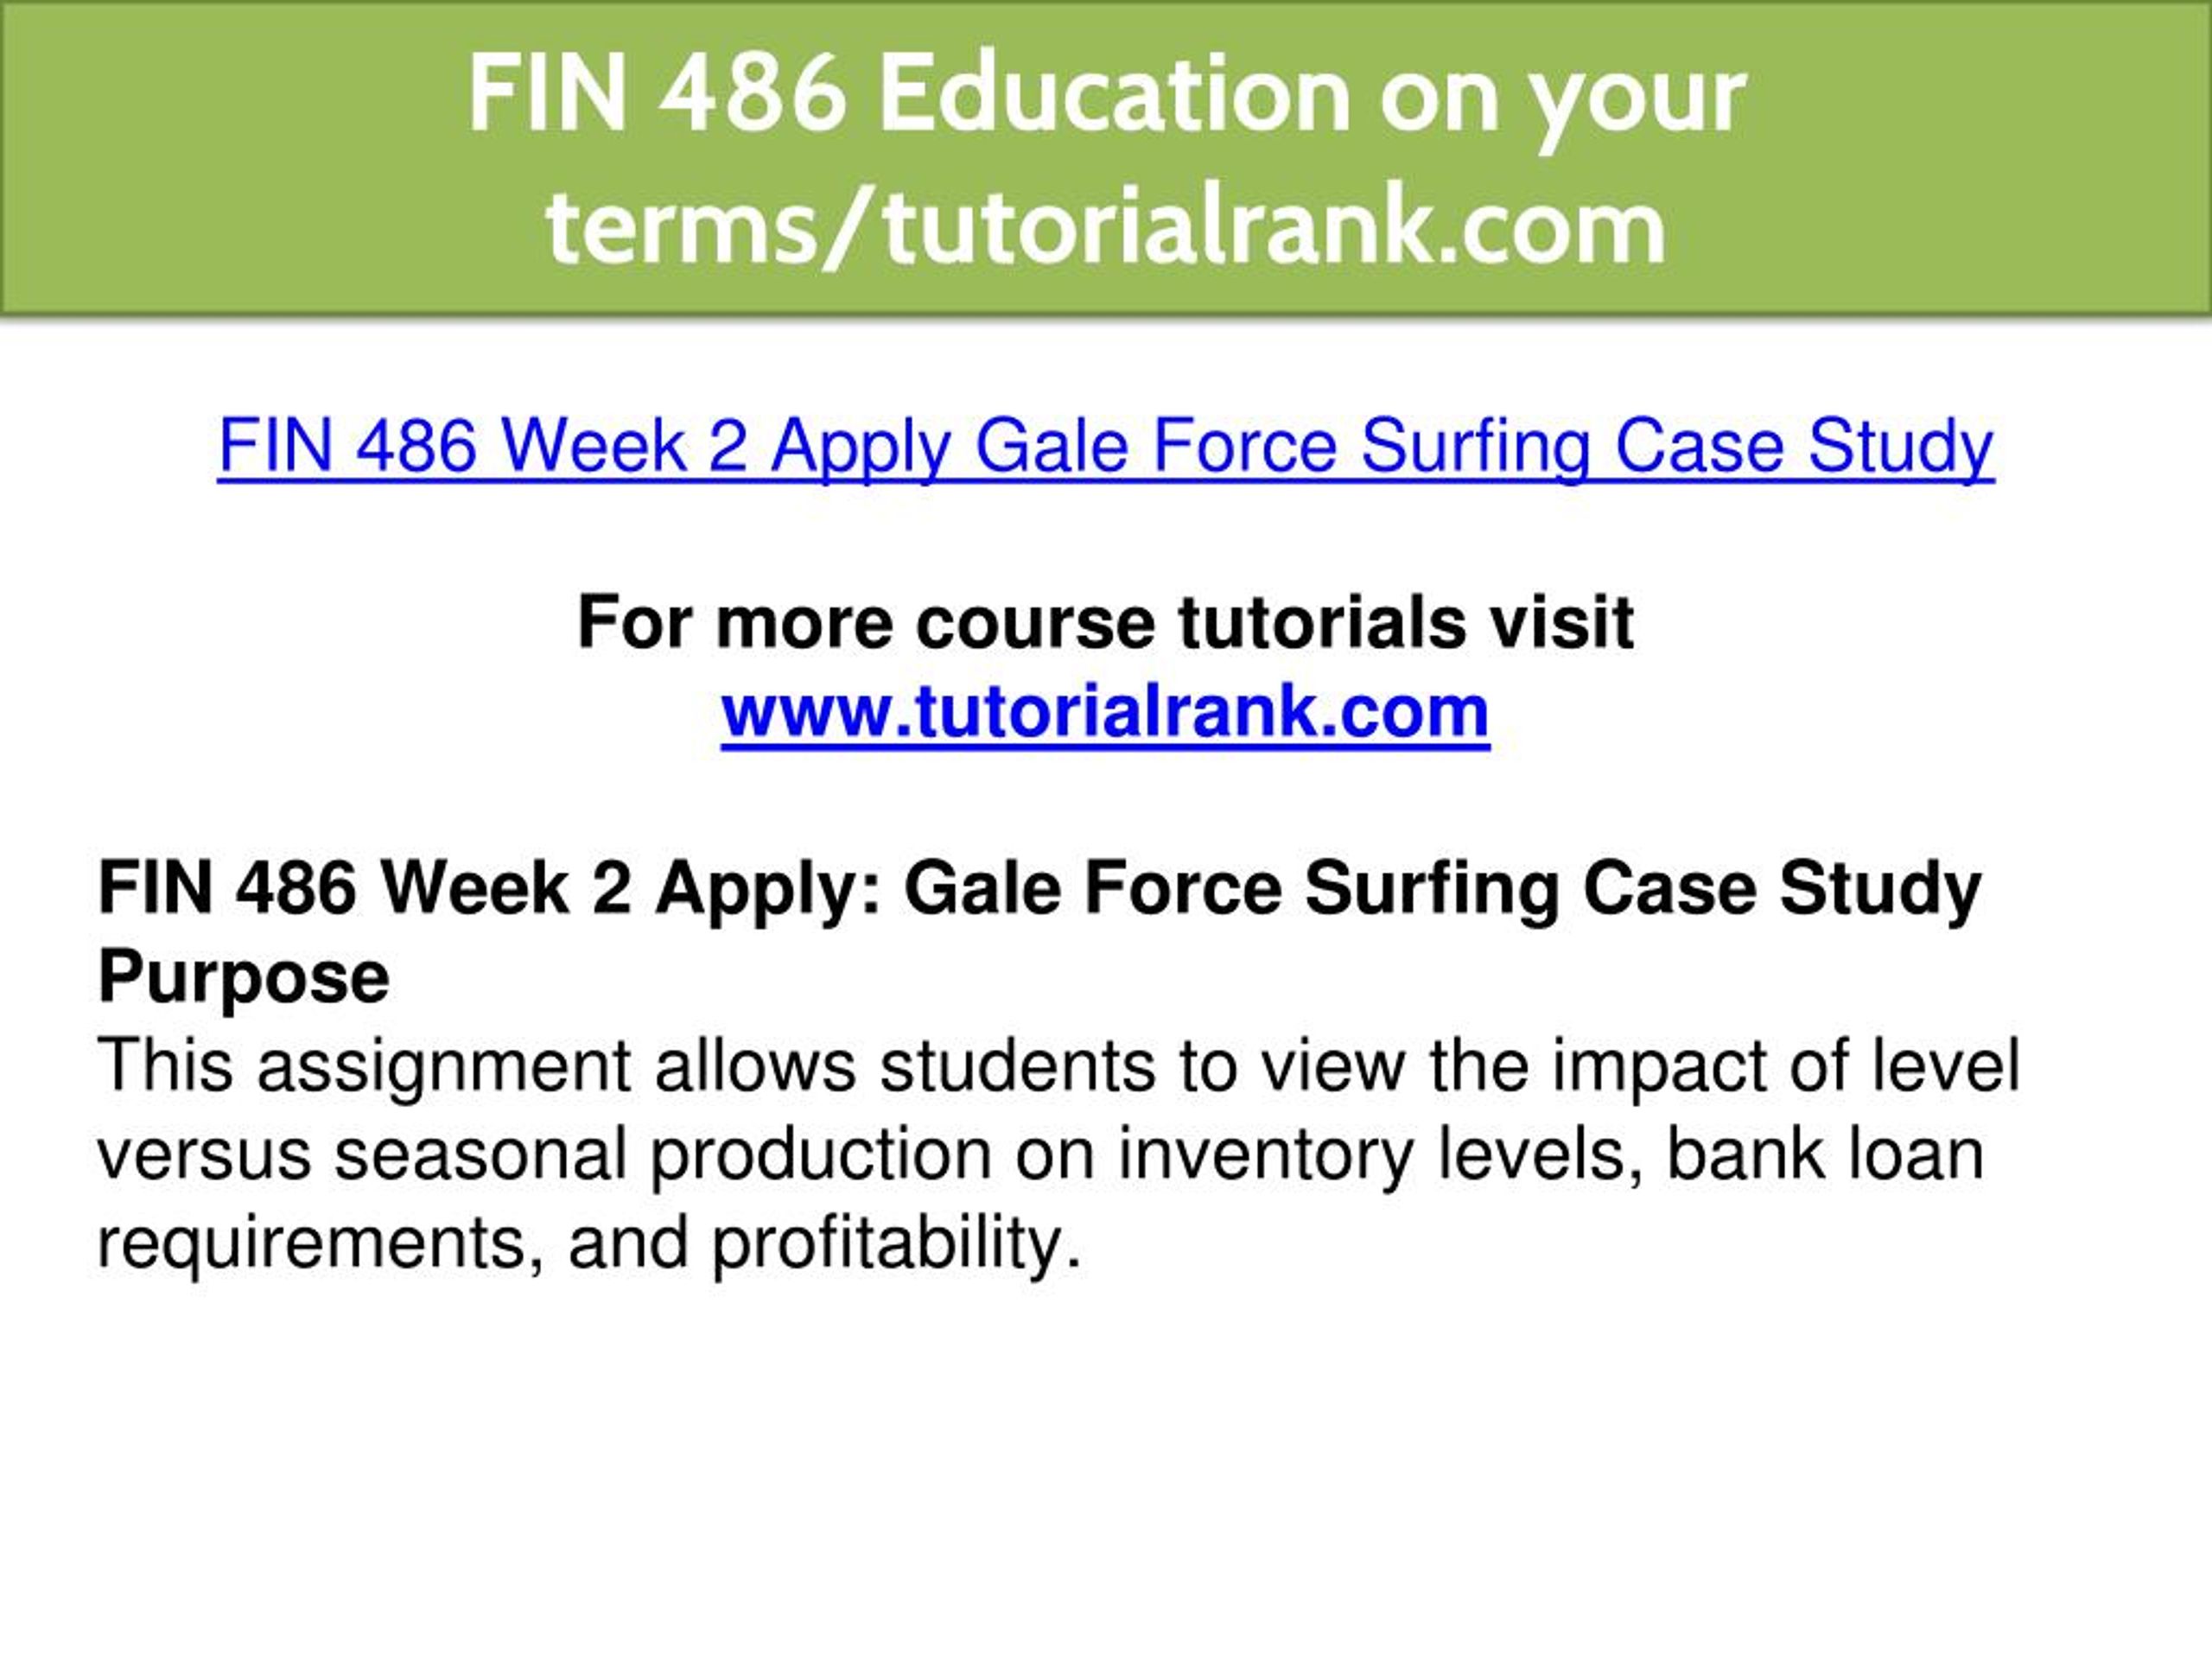Visit the www.tutorialrank.com link
This screenshot has width=2212, height=1659.
coord(1105,712)
